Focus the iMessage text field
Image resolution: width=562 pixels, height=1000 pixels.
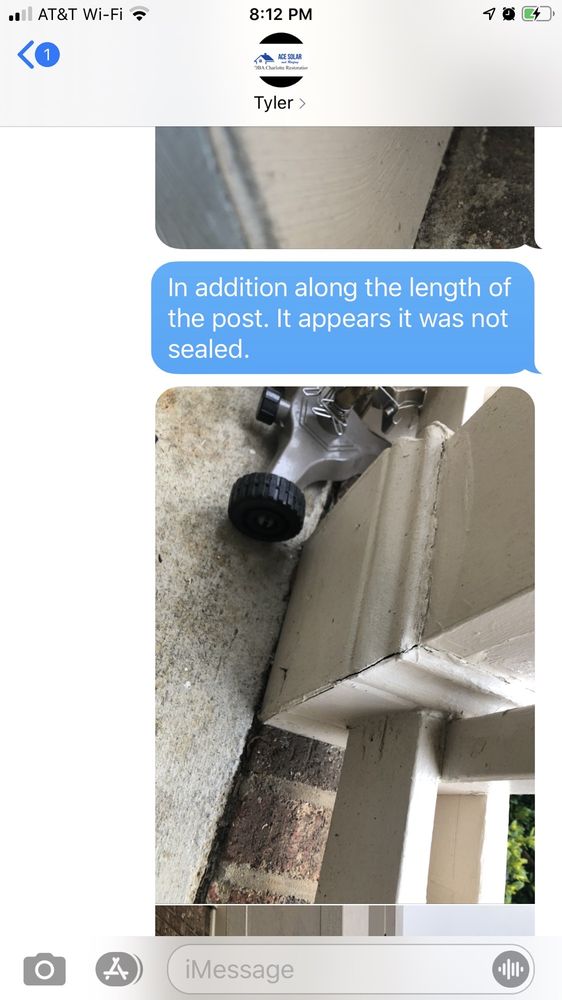click(351, 969)
